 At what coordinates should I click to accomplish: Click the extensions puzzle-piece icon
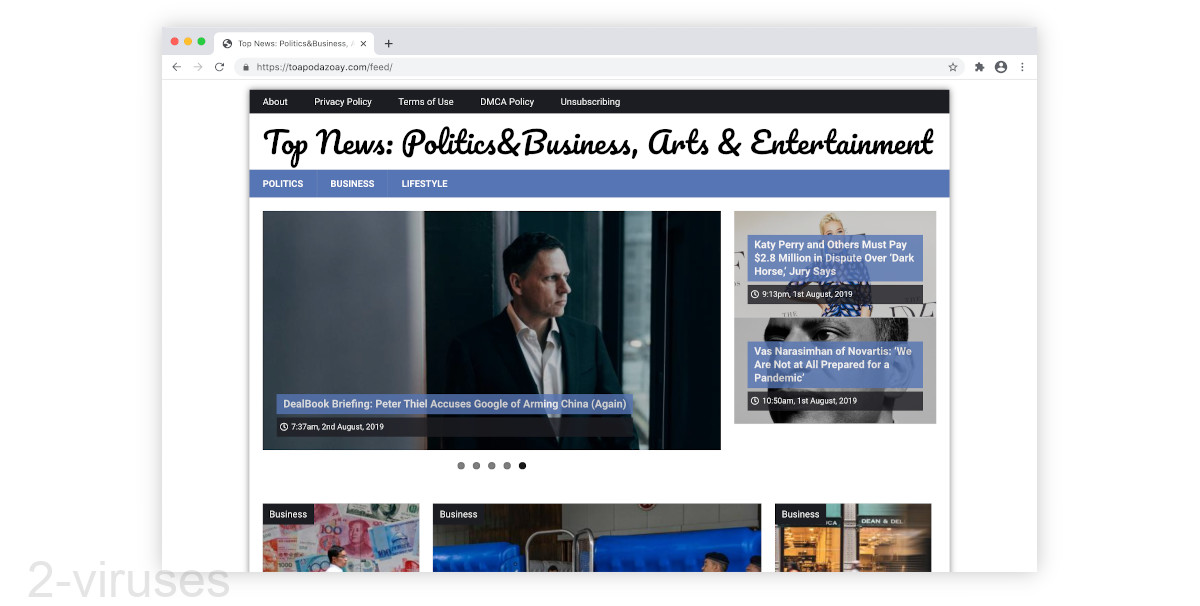pos(978,66)
